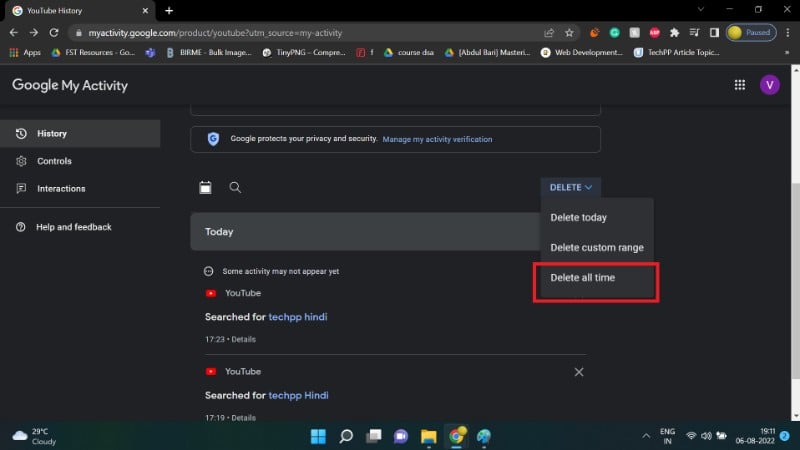The width and height of the screenshot is (800, 450).
Task: Open the Extensions puzzle piece icon
Action: pos(674,33)
